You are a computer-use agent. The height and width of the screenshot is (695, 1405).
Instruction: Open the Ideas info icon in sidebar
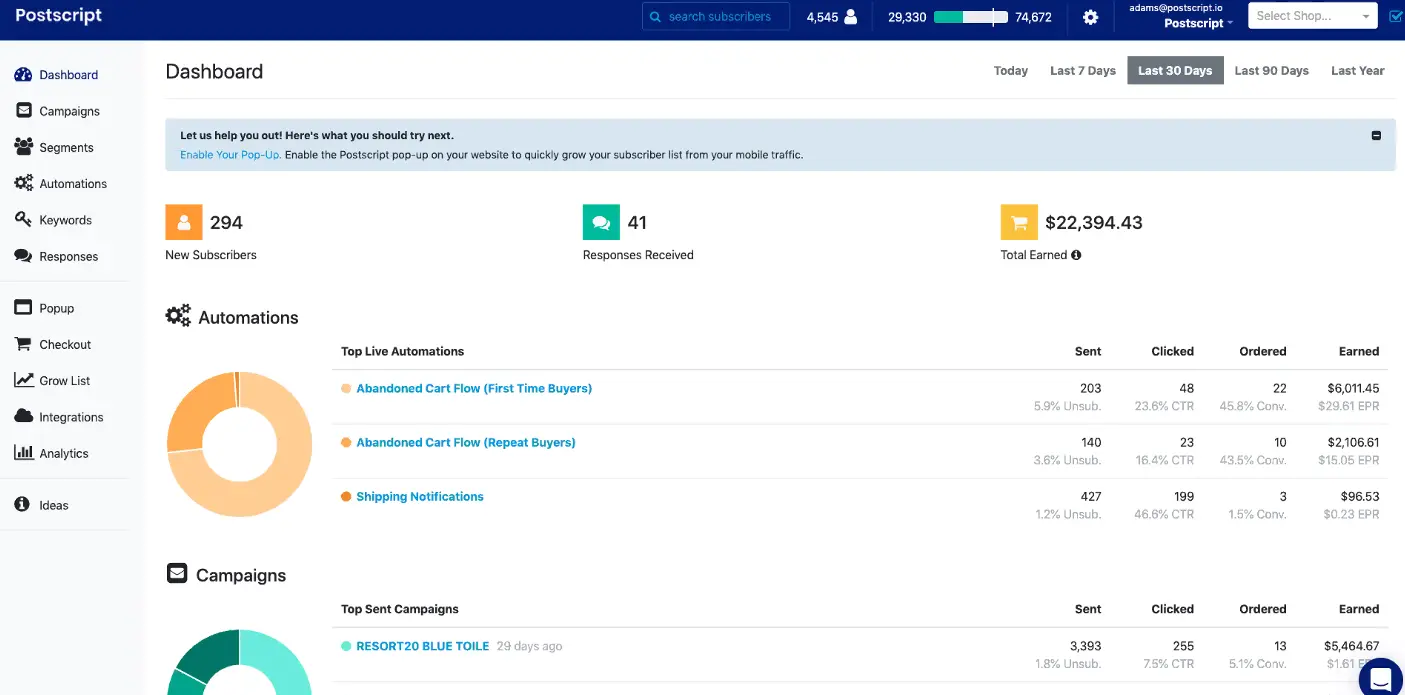point(22,505)
